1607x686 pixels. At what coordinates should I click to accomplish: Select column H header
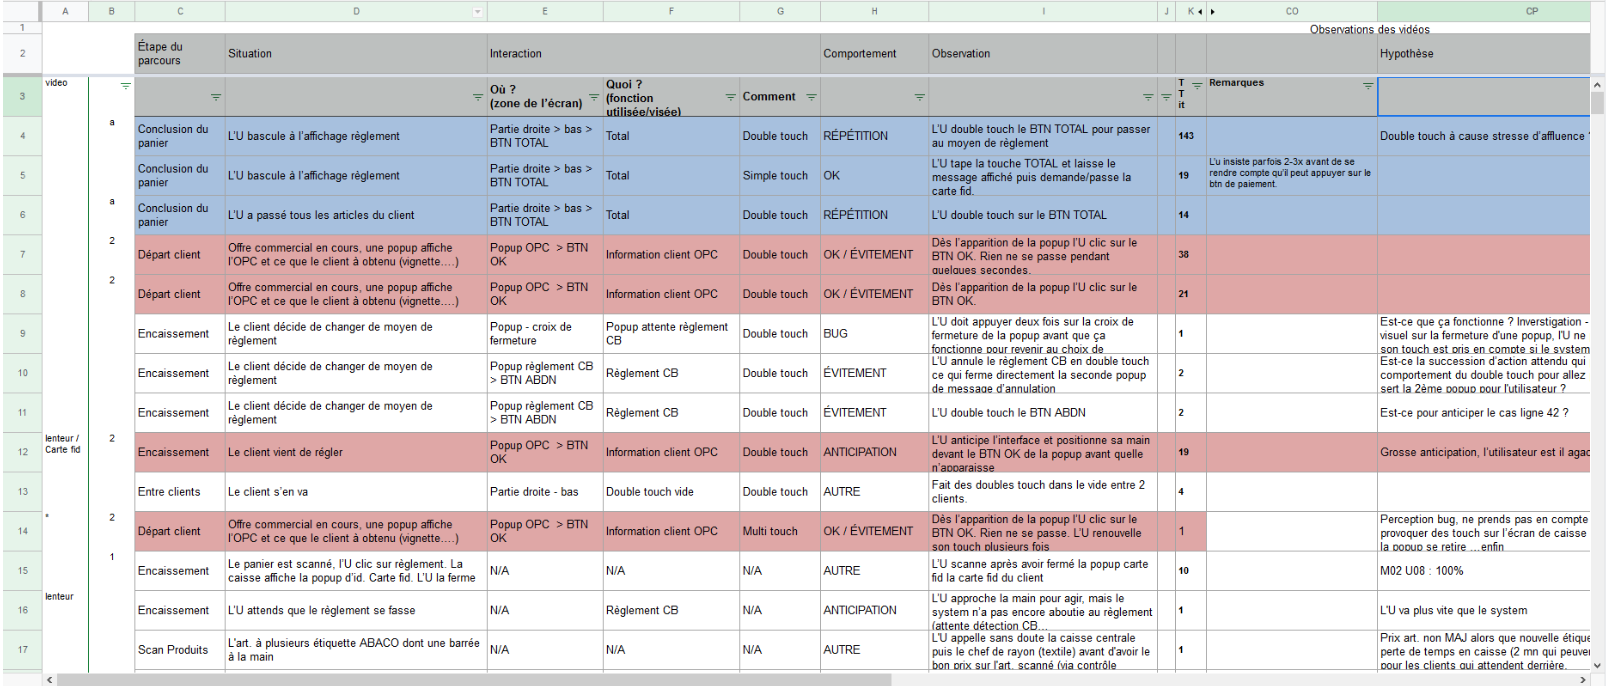coord(874,11)
